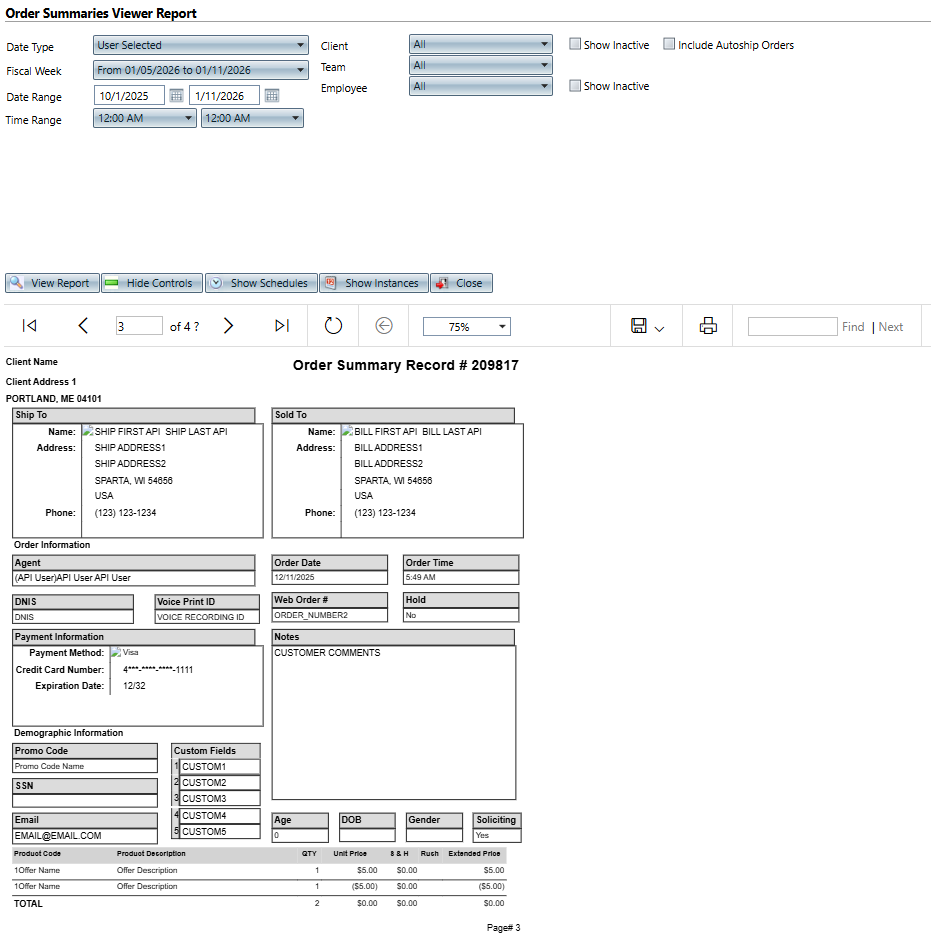931x942 pixels.
Task: Check Include Autoship Orders
Action: click(x=669, y=44)
